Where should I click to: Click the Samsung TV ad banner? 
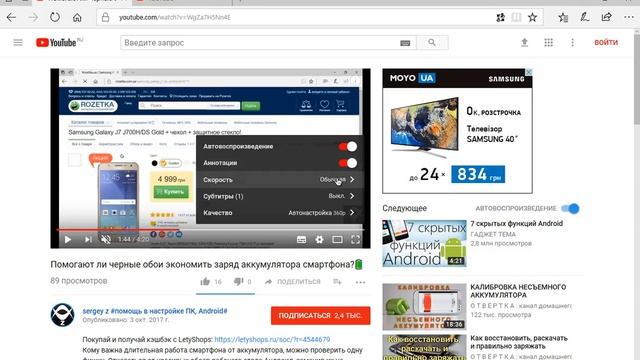[x=457, y=131]
